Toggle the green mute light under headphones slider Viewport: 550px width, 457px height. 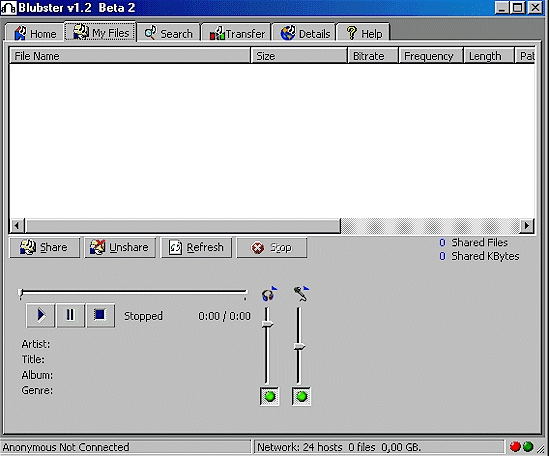270,397
